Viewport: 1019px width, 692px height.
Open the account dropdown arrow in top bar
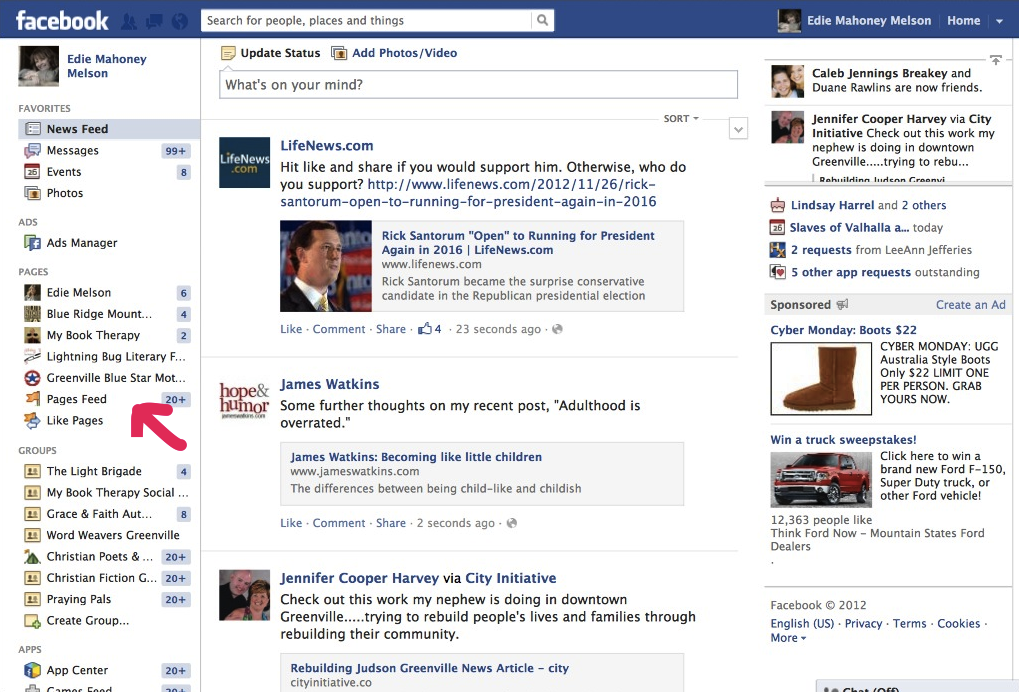point(1000,21)
